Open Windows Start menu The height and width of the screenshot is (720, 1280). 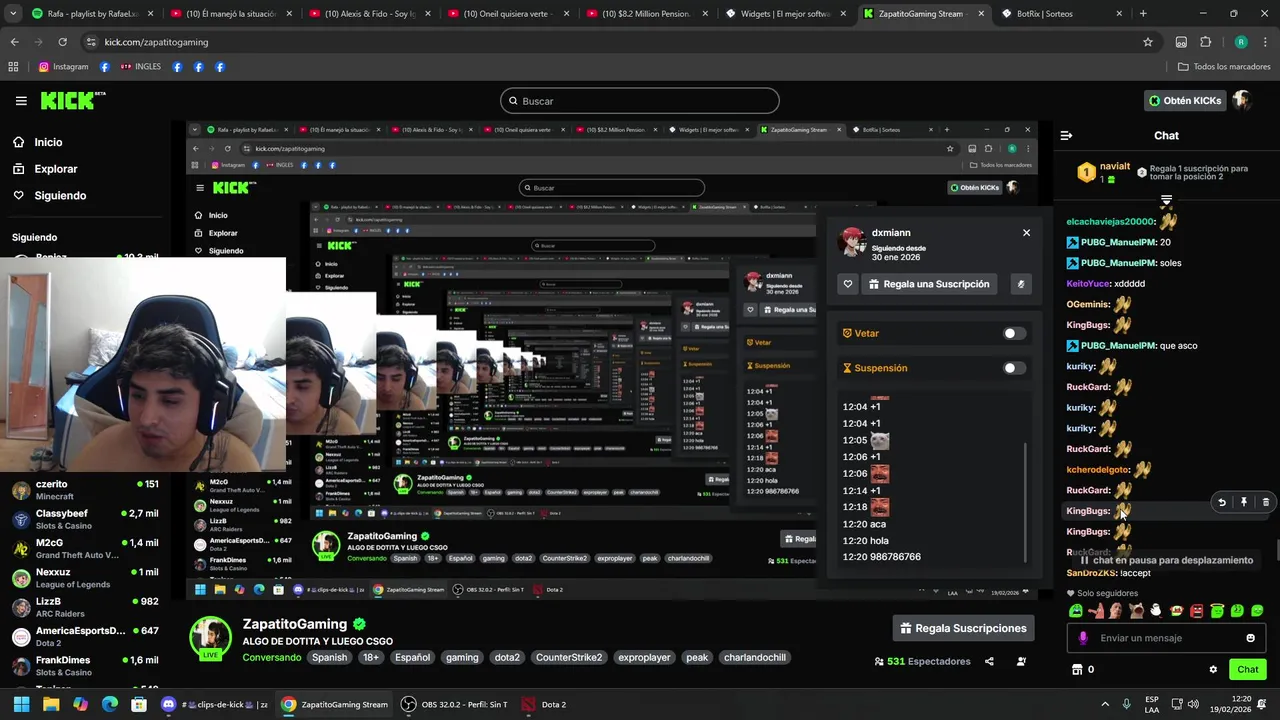tap(21, 704)
